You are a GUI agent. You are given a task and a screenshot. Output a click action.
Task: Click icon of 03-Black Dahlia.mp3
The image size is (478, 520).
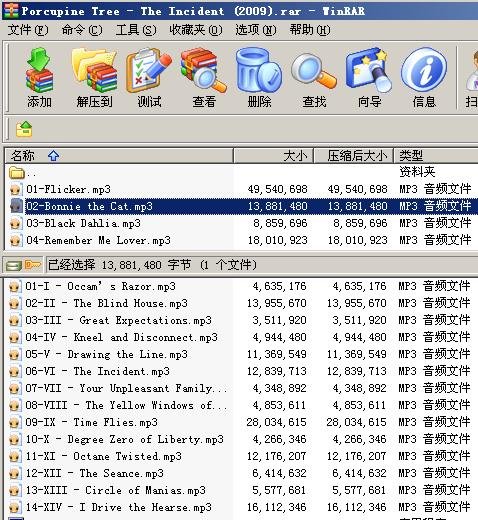pos(15,224)
